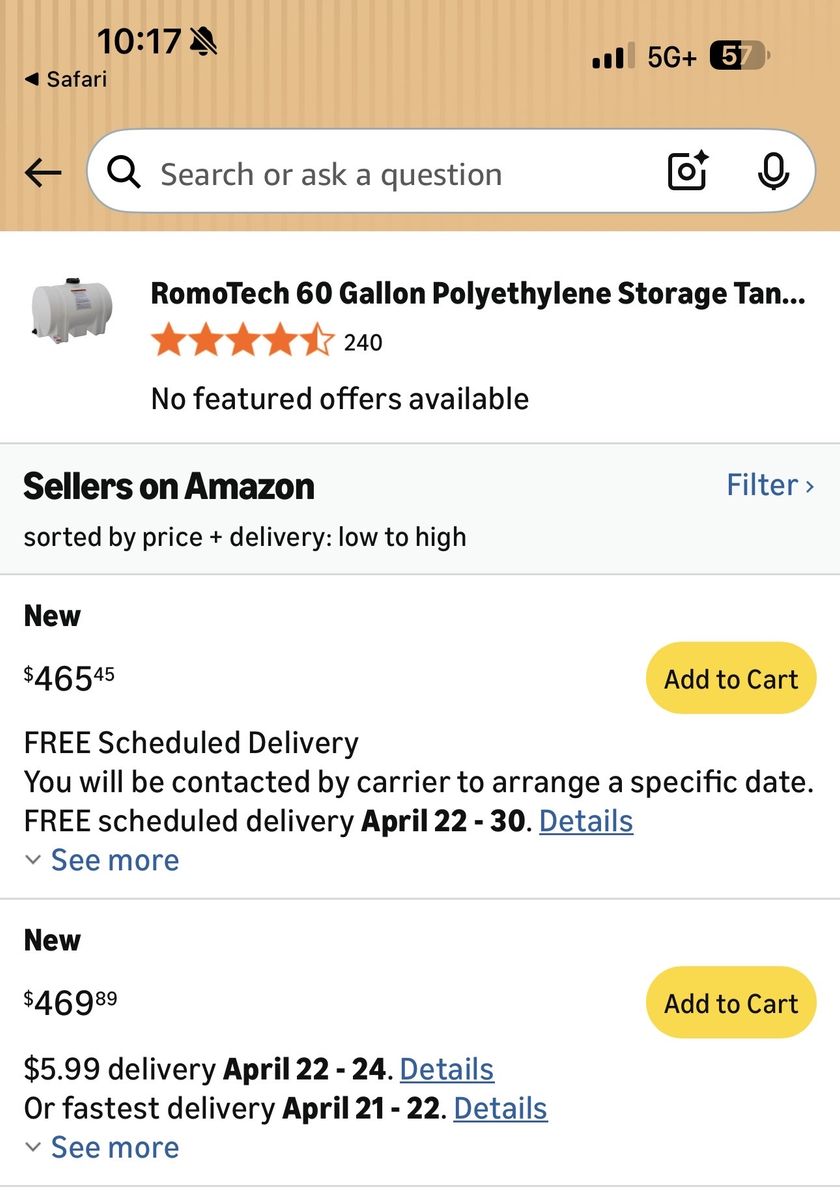Tap the microphone voice search icon
This screenshot has height=1200, width=840.
[x=772, y=172]
